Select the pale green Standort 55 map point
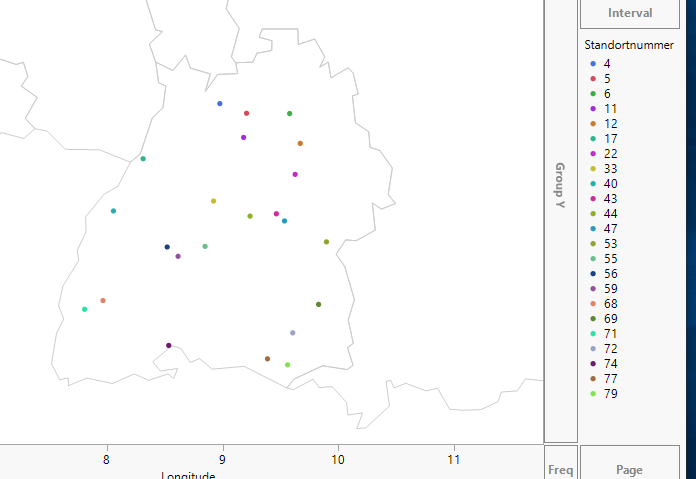This screenshot has height=479, width=696. (x=205, y=246)
